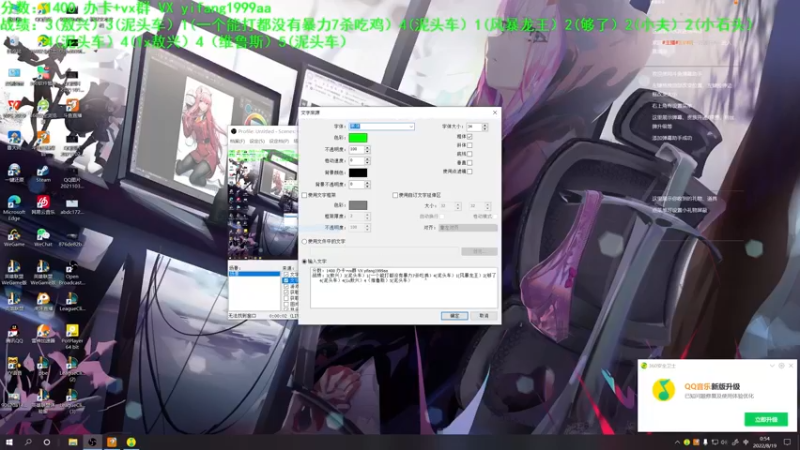Select the PotPlayer 64 bit desktop icon
Image resolution: width=800 pixels, height=450 pixels.
pos(72,336)
